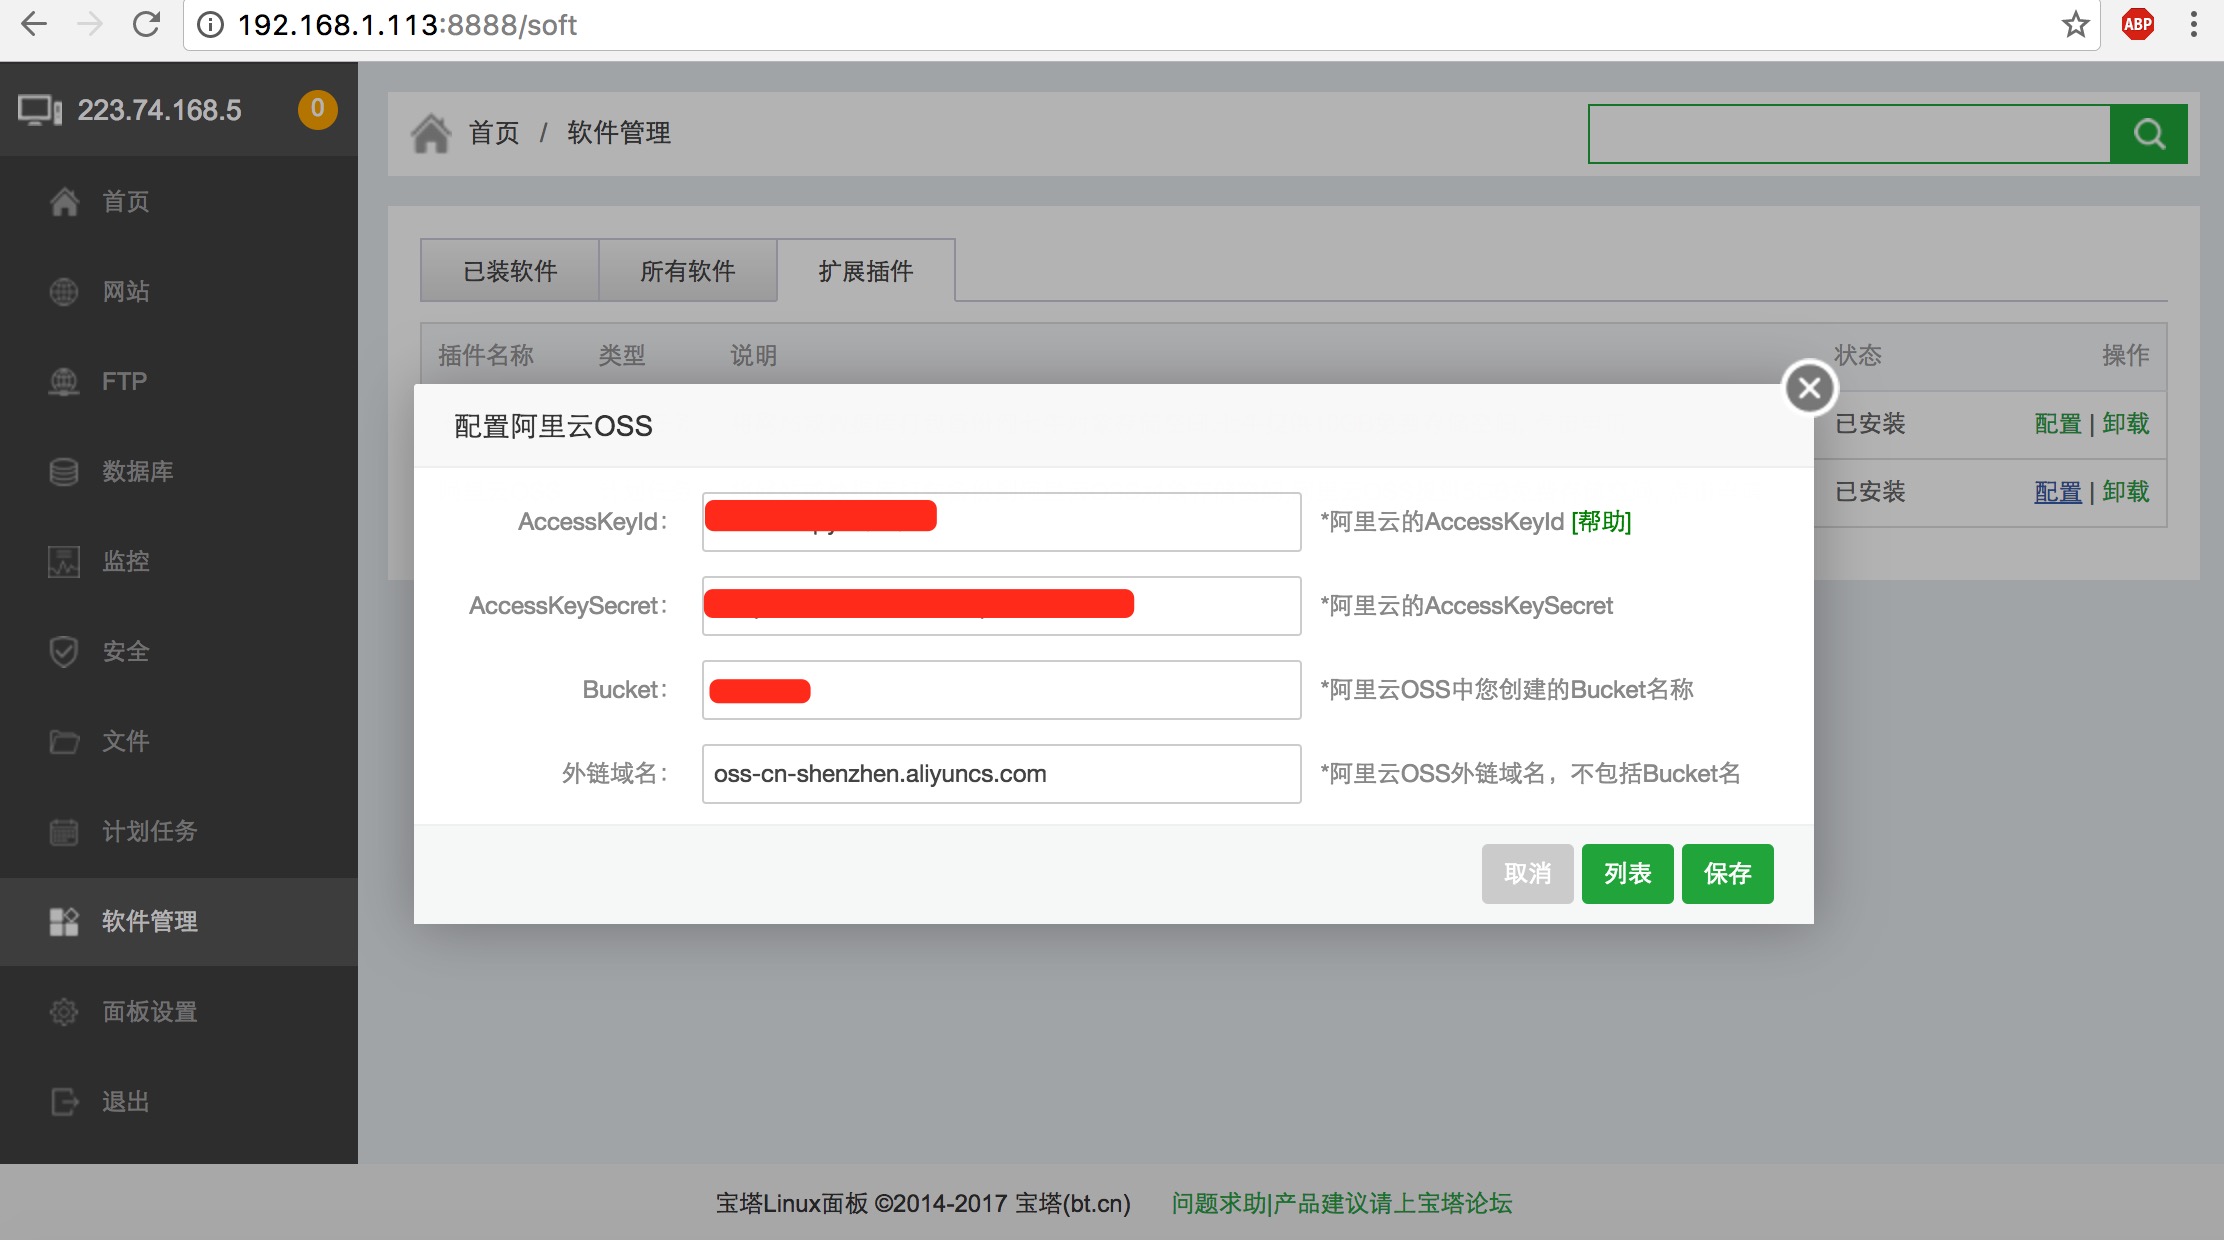Open the 问题求助 forum link in footer
The height and width of the screenshot is (1240, 2224).
coord(1341,1203)
